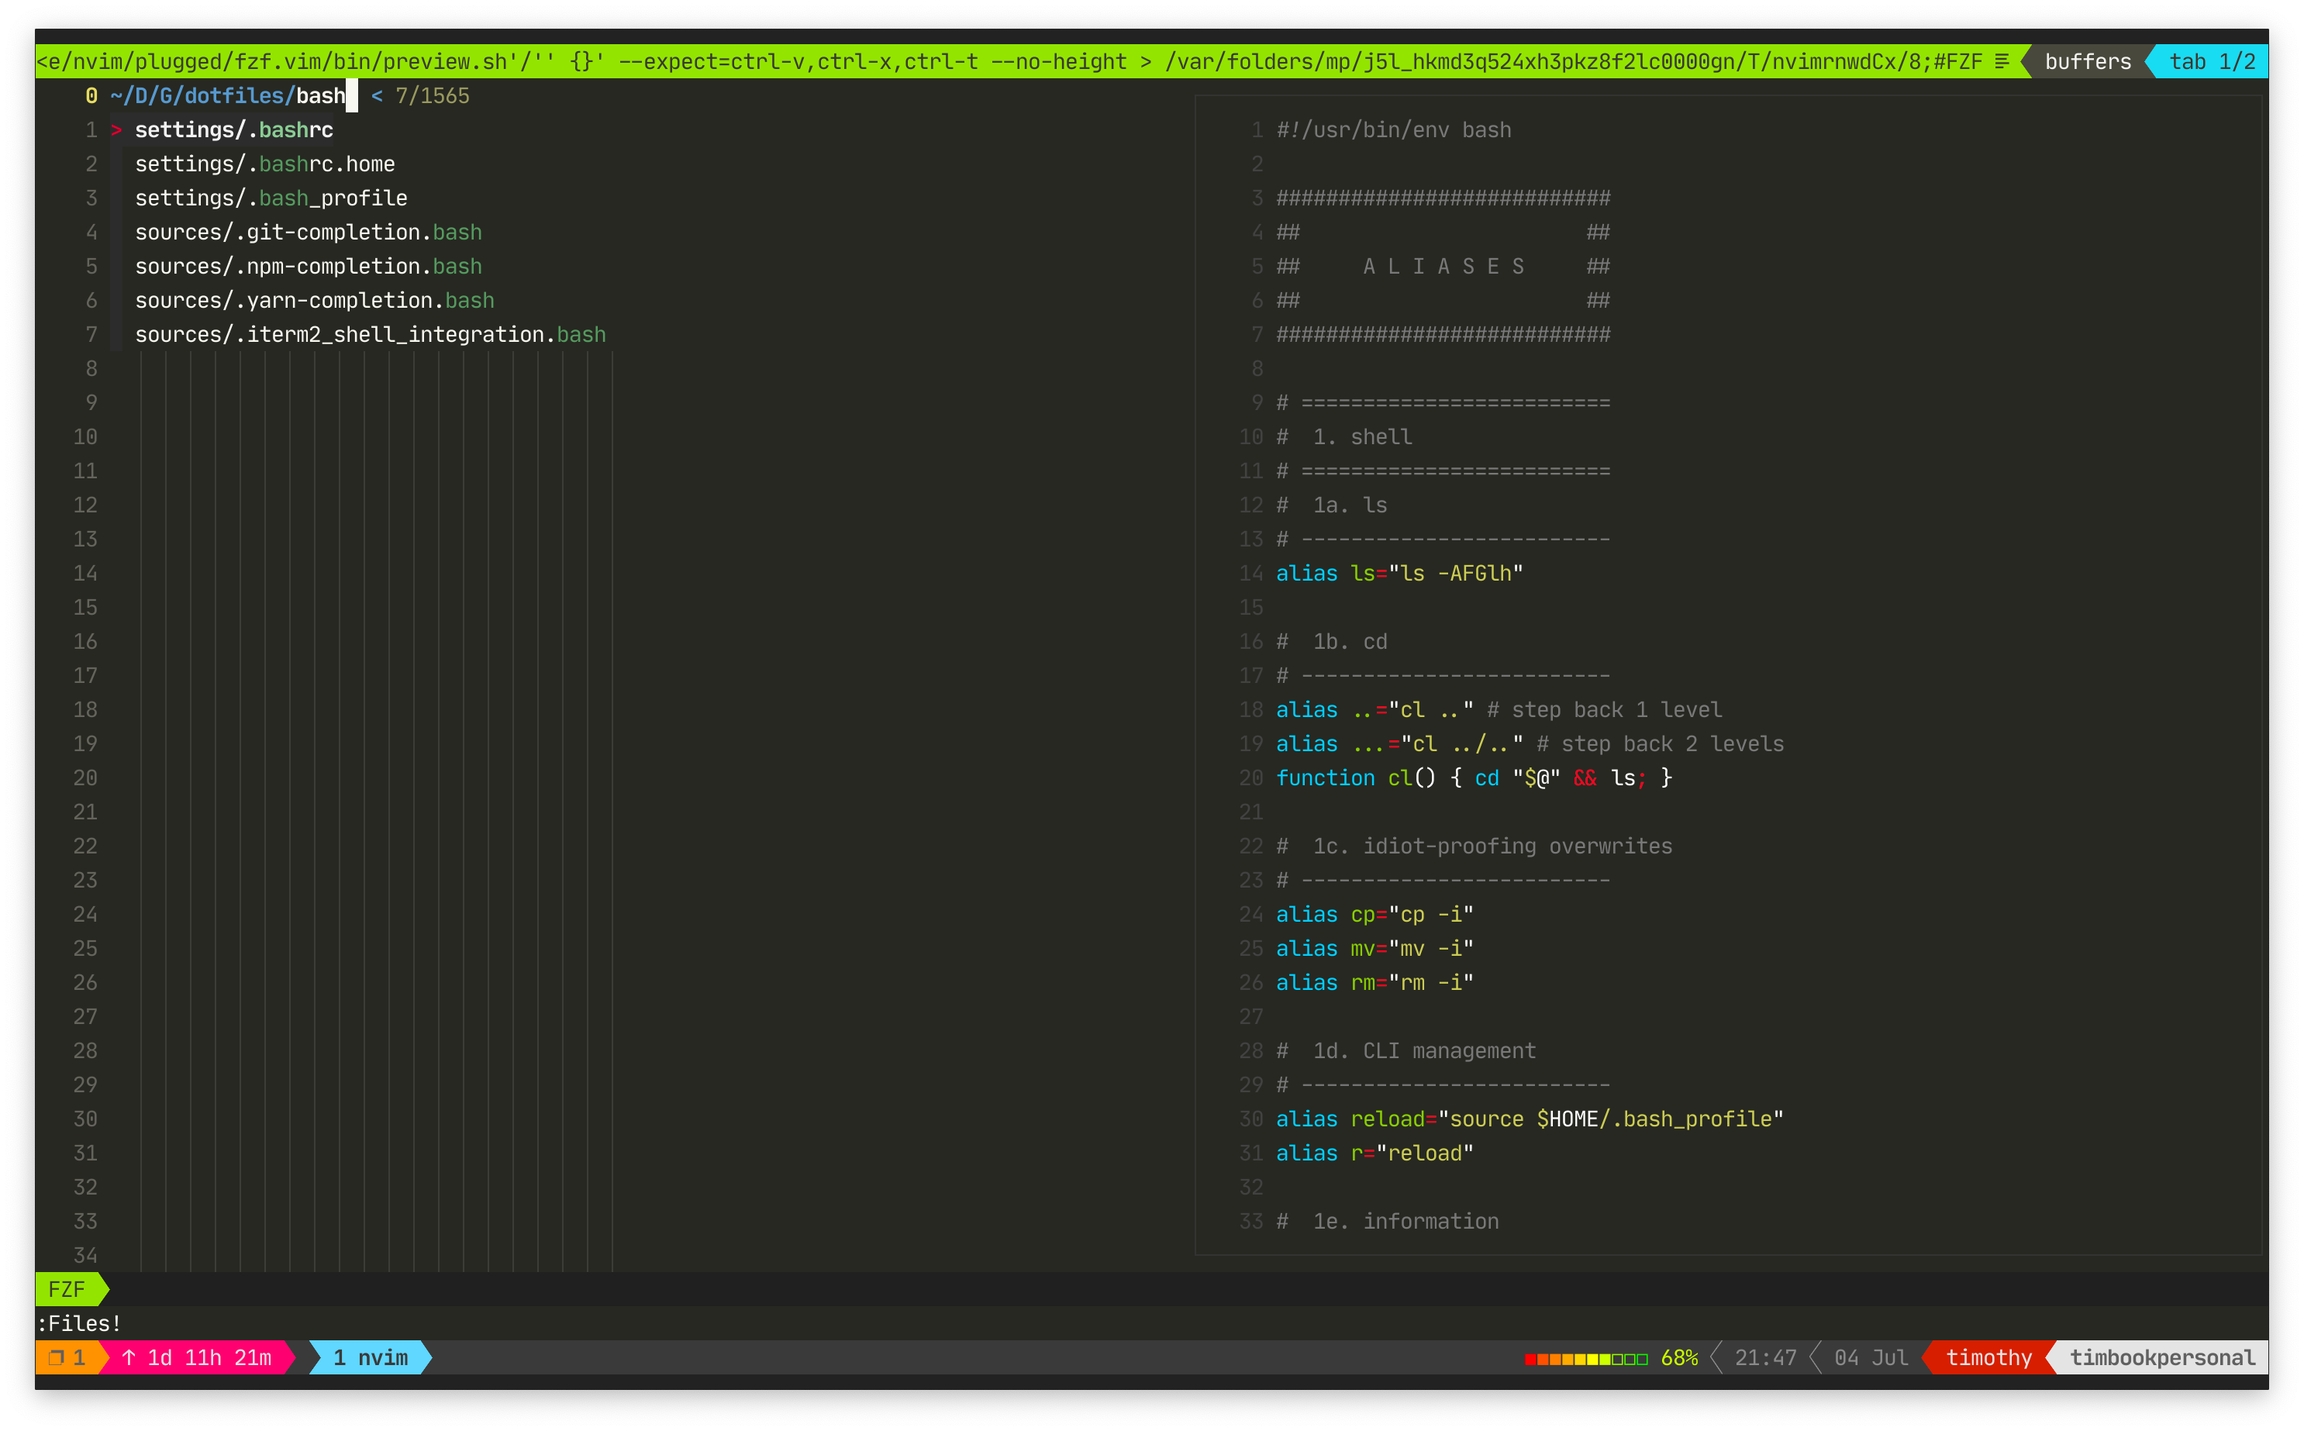The height and width of the screenshot is (1431, 2304).
Task: Click the uptime arrow showing 1d 11h 21m
Action: pos(129,1357)
